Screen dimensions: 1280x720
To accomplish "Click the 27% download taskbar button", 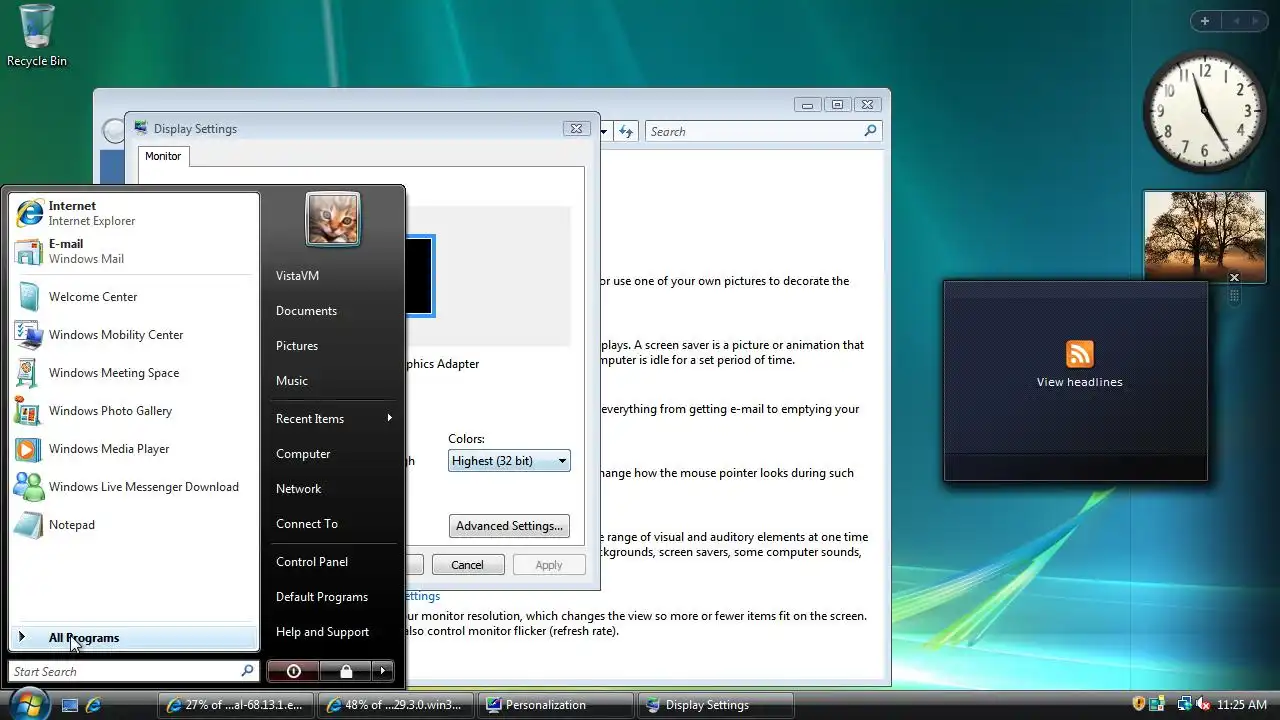I will click(x=236, y=705).
